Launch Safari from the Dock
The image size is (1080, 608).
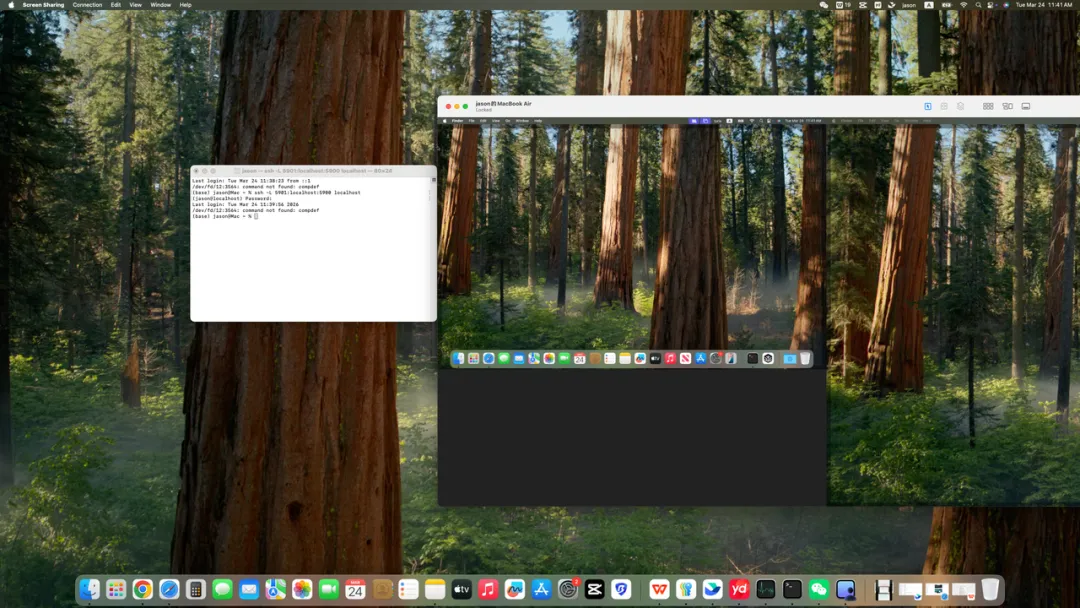point(169,589)
